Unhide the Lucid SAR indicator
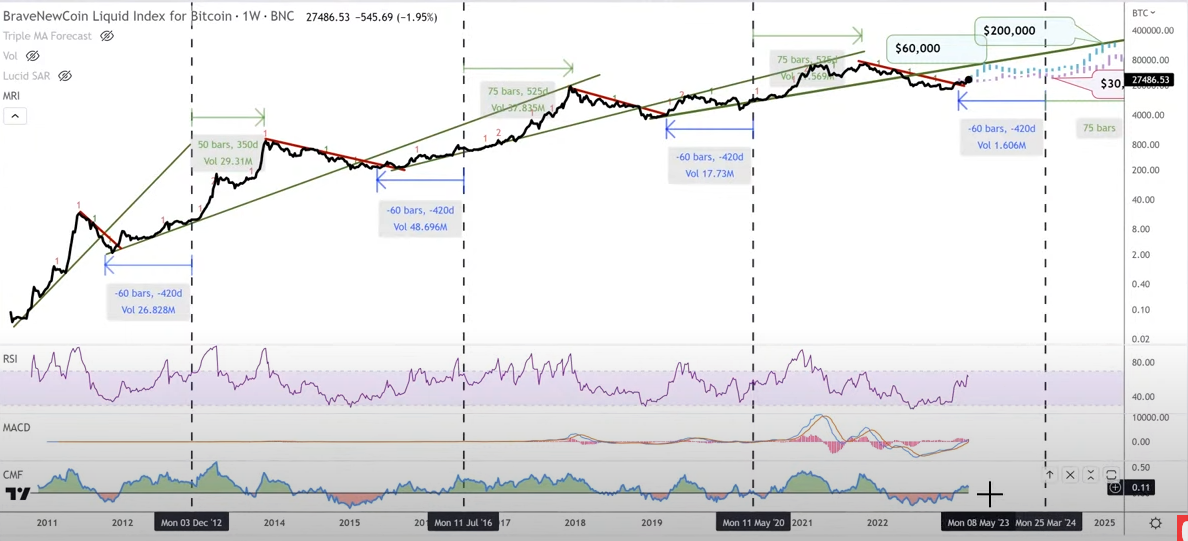This screenshot has height=541, width=1188. [65, 76]
